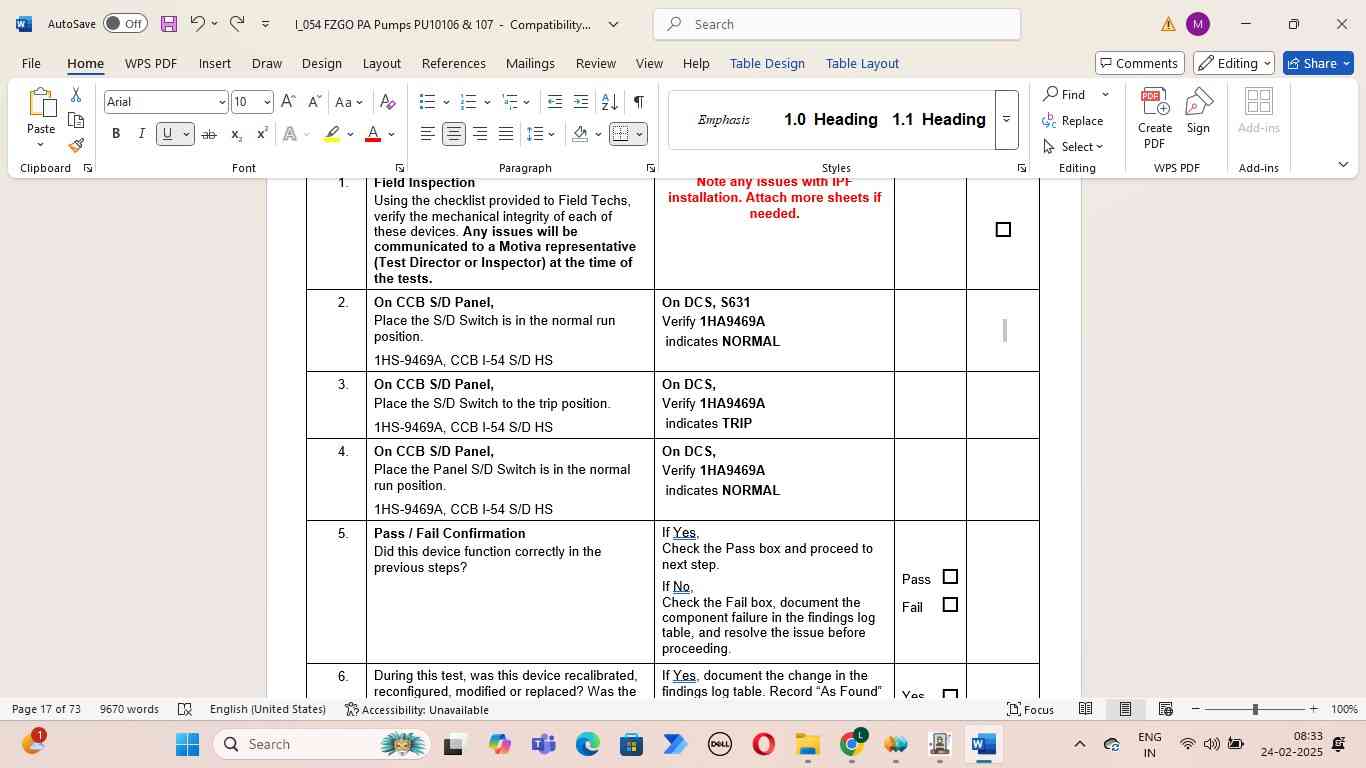1366x768 pixels.
Task: Switch to the Review tab
Action: [595, 63]
